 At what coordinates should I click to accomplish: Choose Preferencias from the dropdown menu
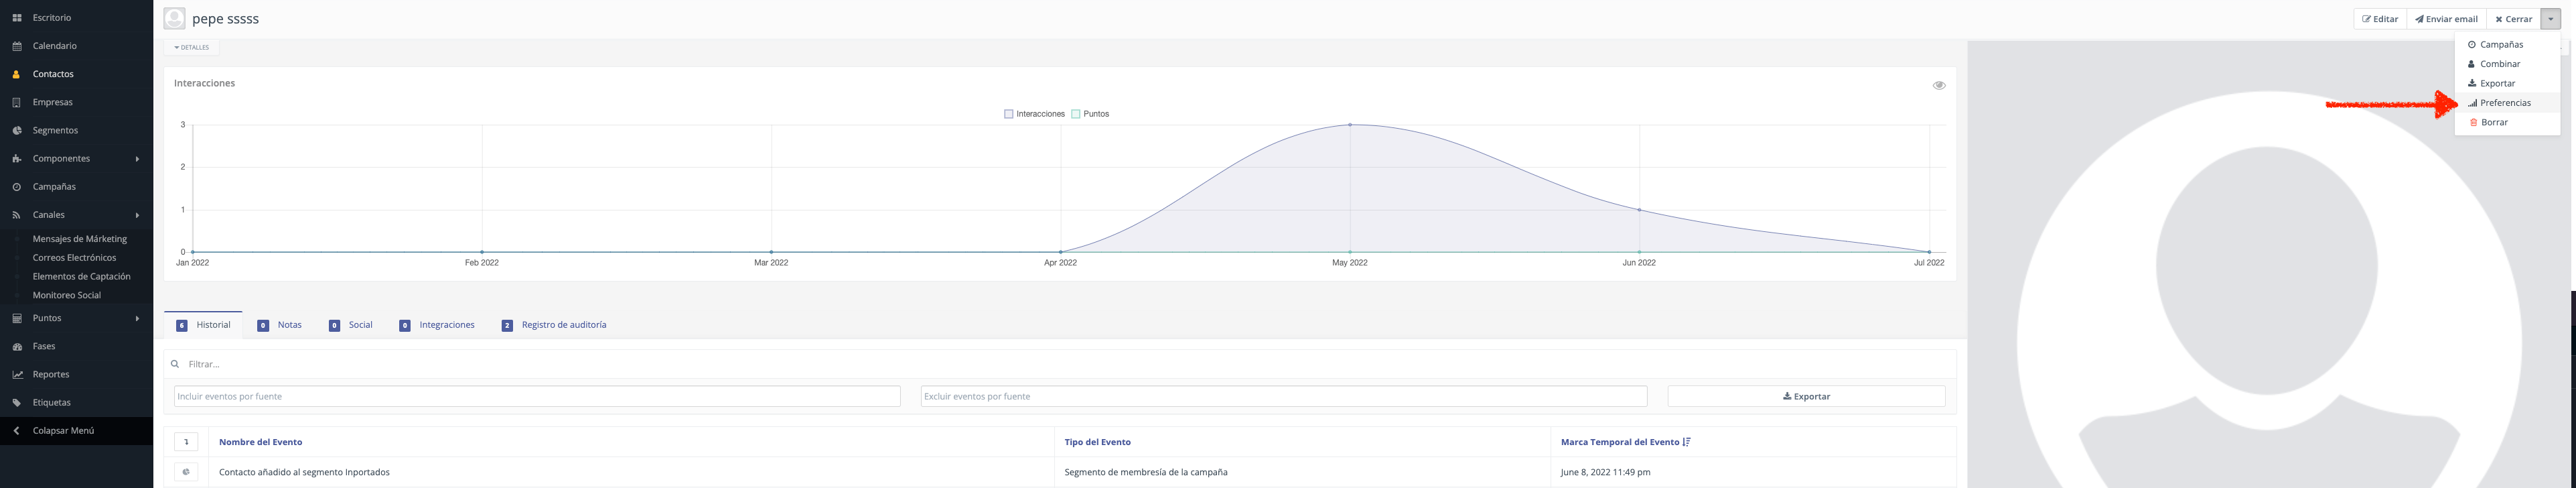click(2507, 103)
